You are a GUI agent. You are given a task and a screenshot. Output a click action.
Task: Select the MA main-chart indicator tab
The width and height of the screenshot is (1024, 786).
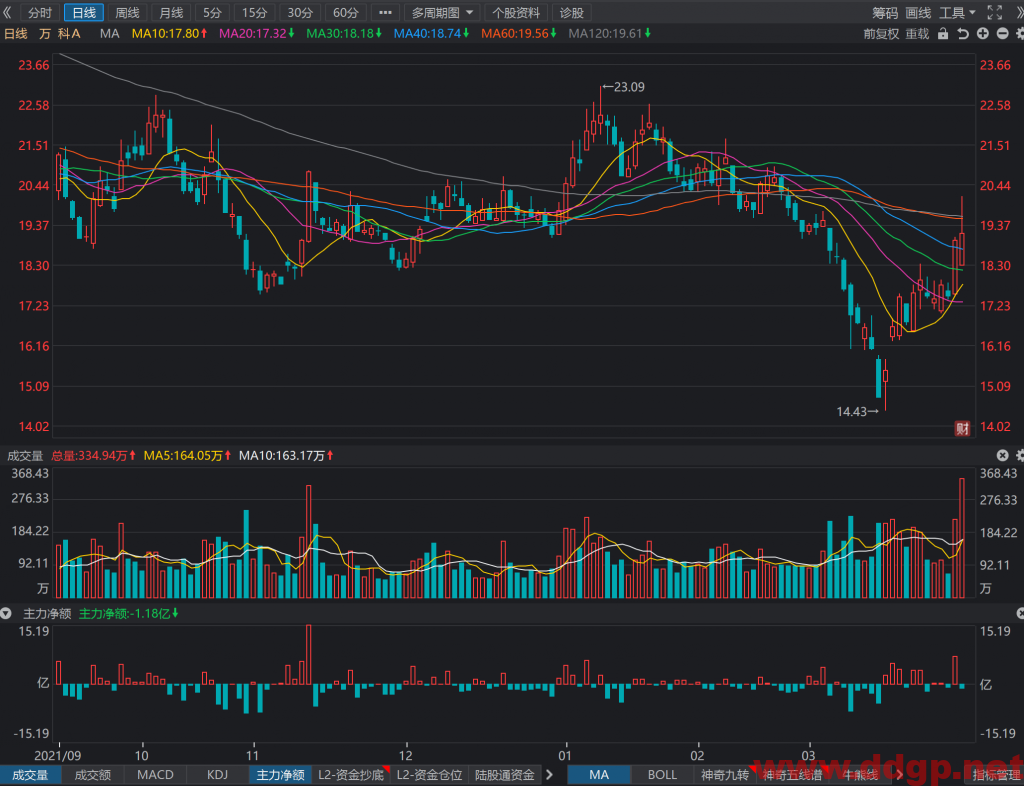click(599, 775)
